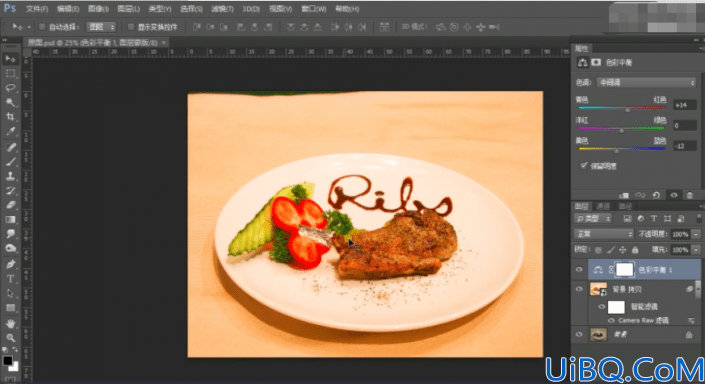Click the lock image pixels brush icon
This screenshot has width=705, height=384.
point(611,250)
